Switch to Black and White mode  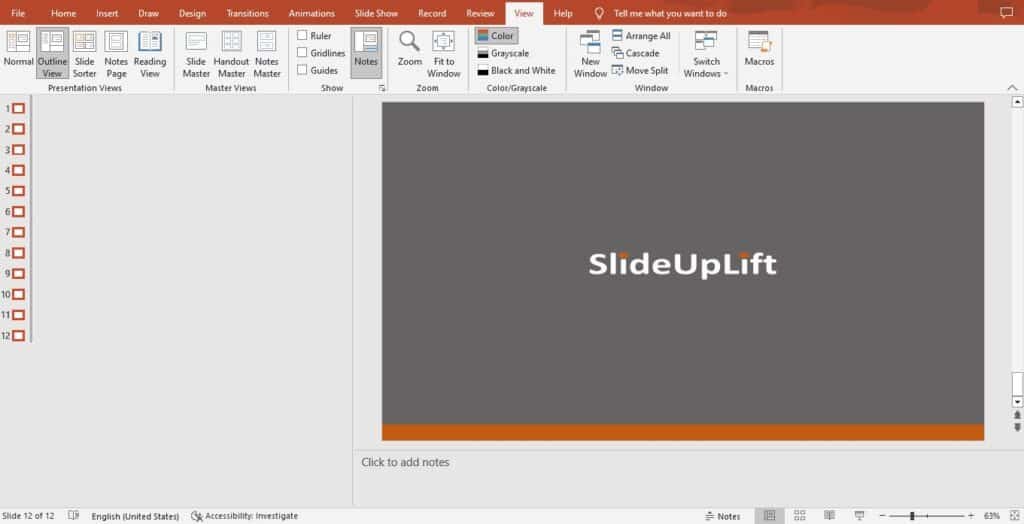click(516, 71)
